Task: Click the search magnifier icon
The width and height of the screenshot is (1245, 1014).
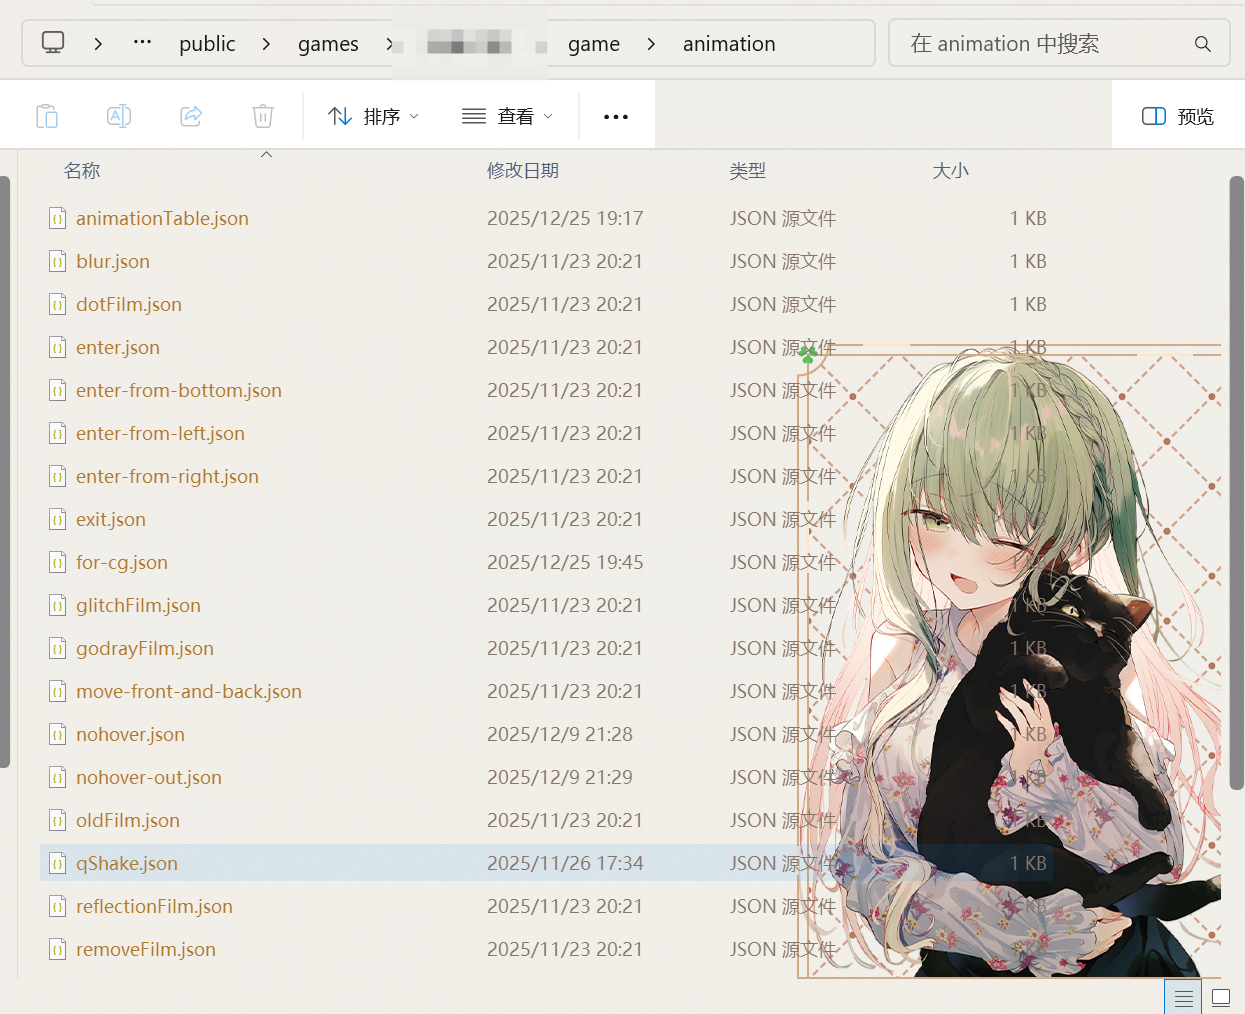Action: pos(1203,44)
